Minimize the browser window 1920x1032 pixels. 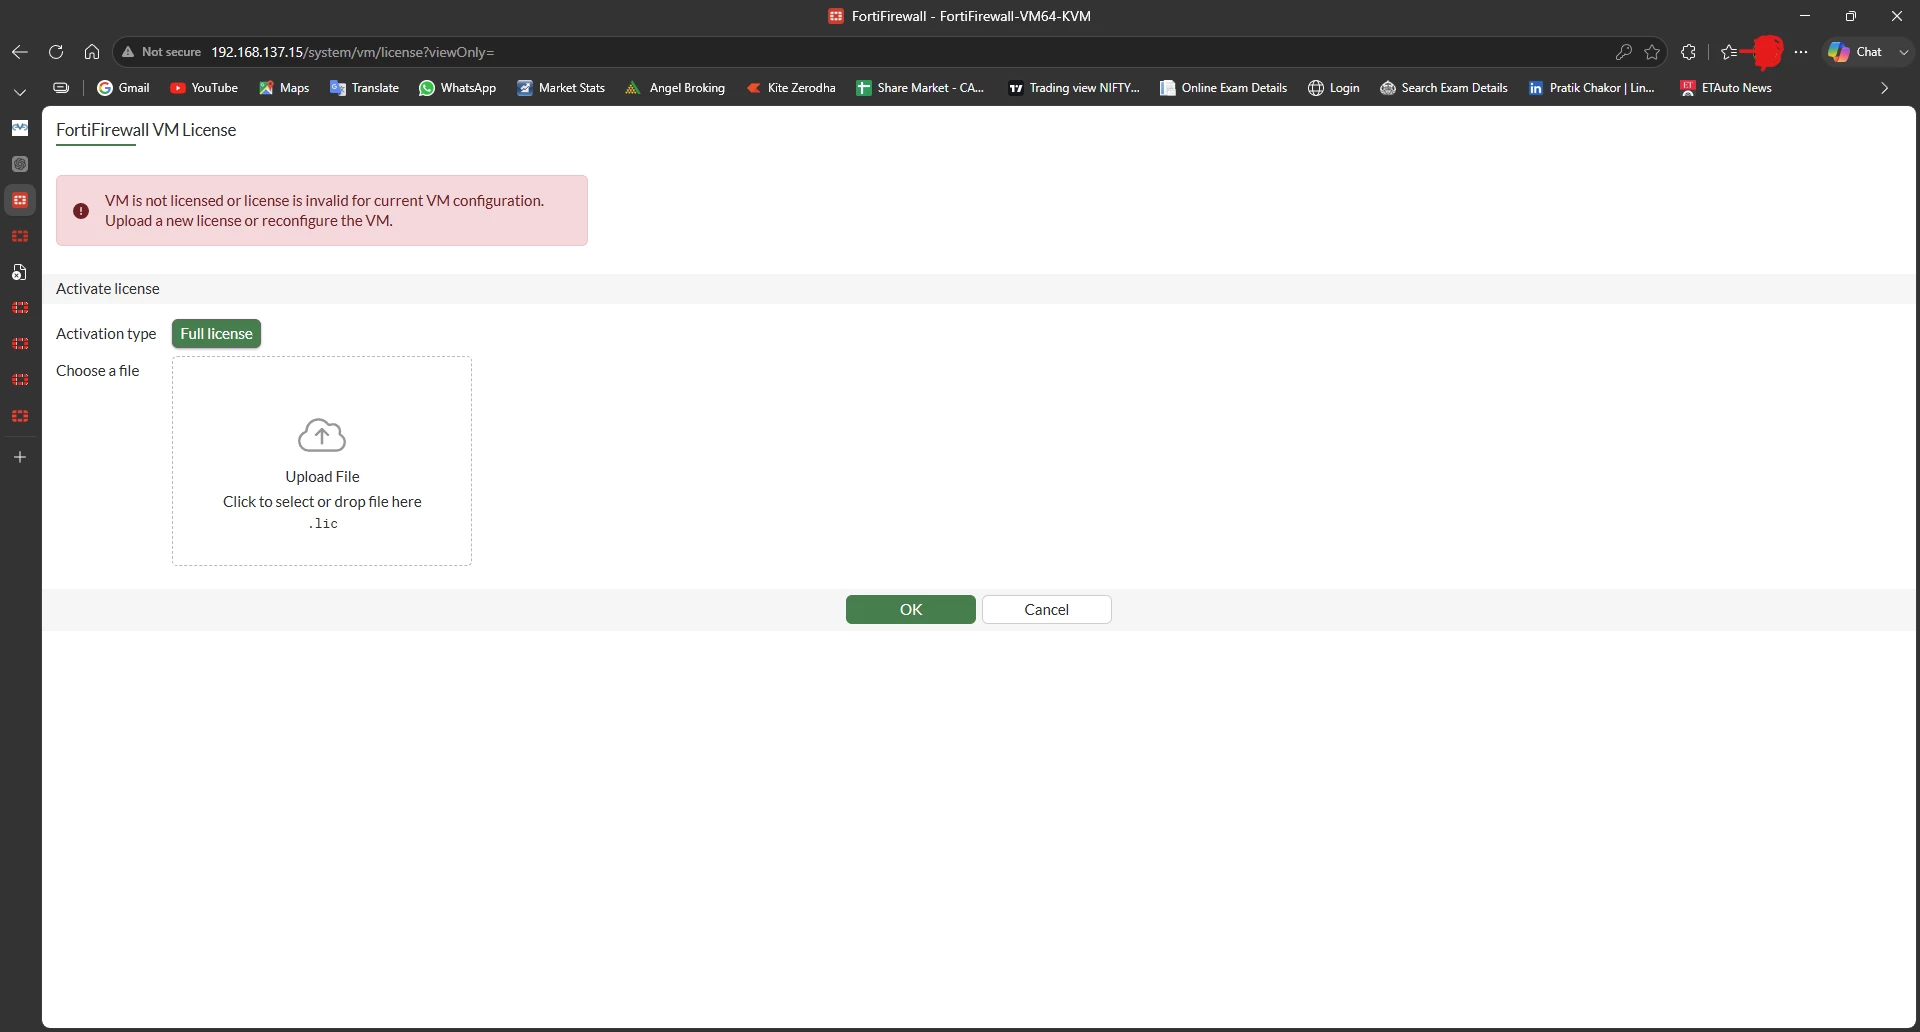click(x=1805, y=16)
